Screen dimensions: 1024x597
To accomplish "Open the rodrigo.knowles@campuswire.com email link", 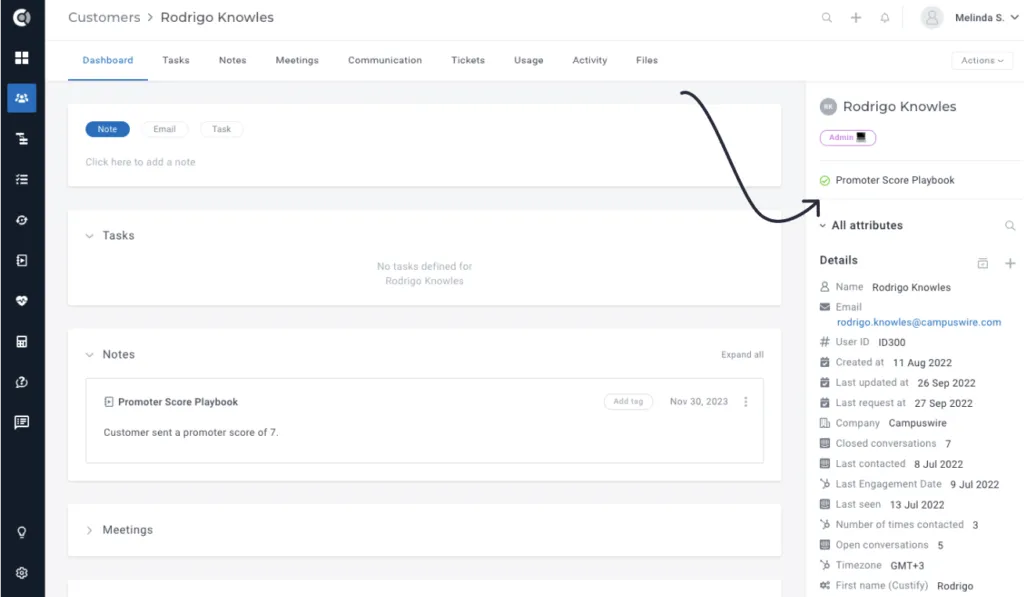I will pyautogui.click(x=919, y=322).
